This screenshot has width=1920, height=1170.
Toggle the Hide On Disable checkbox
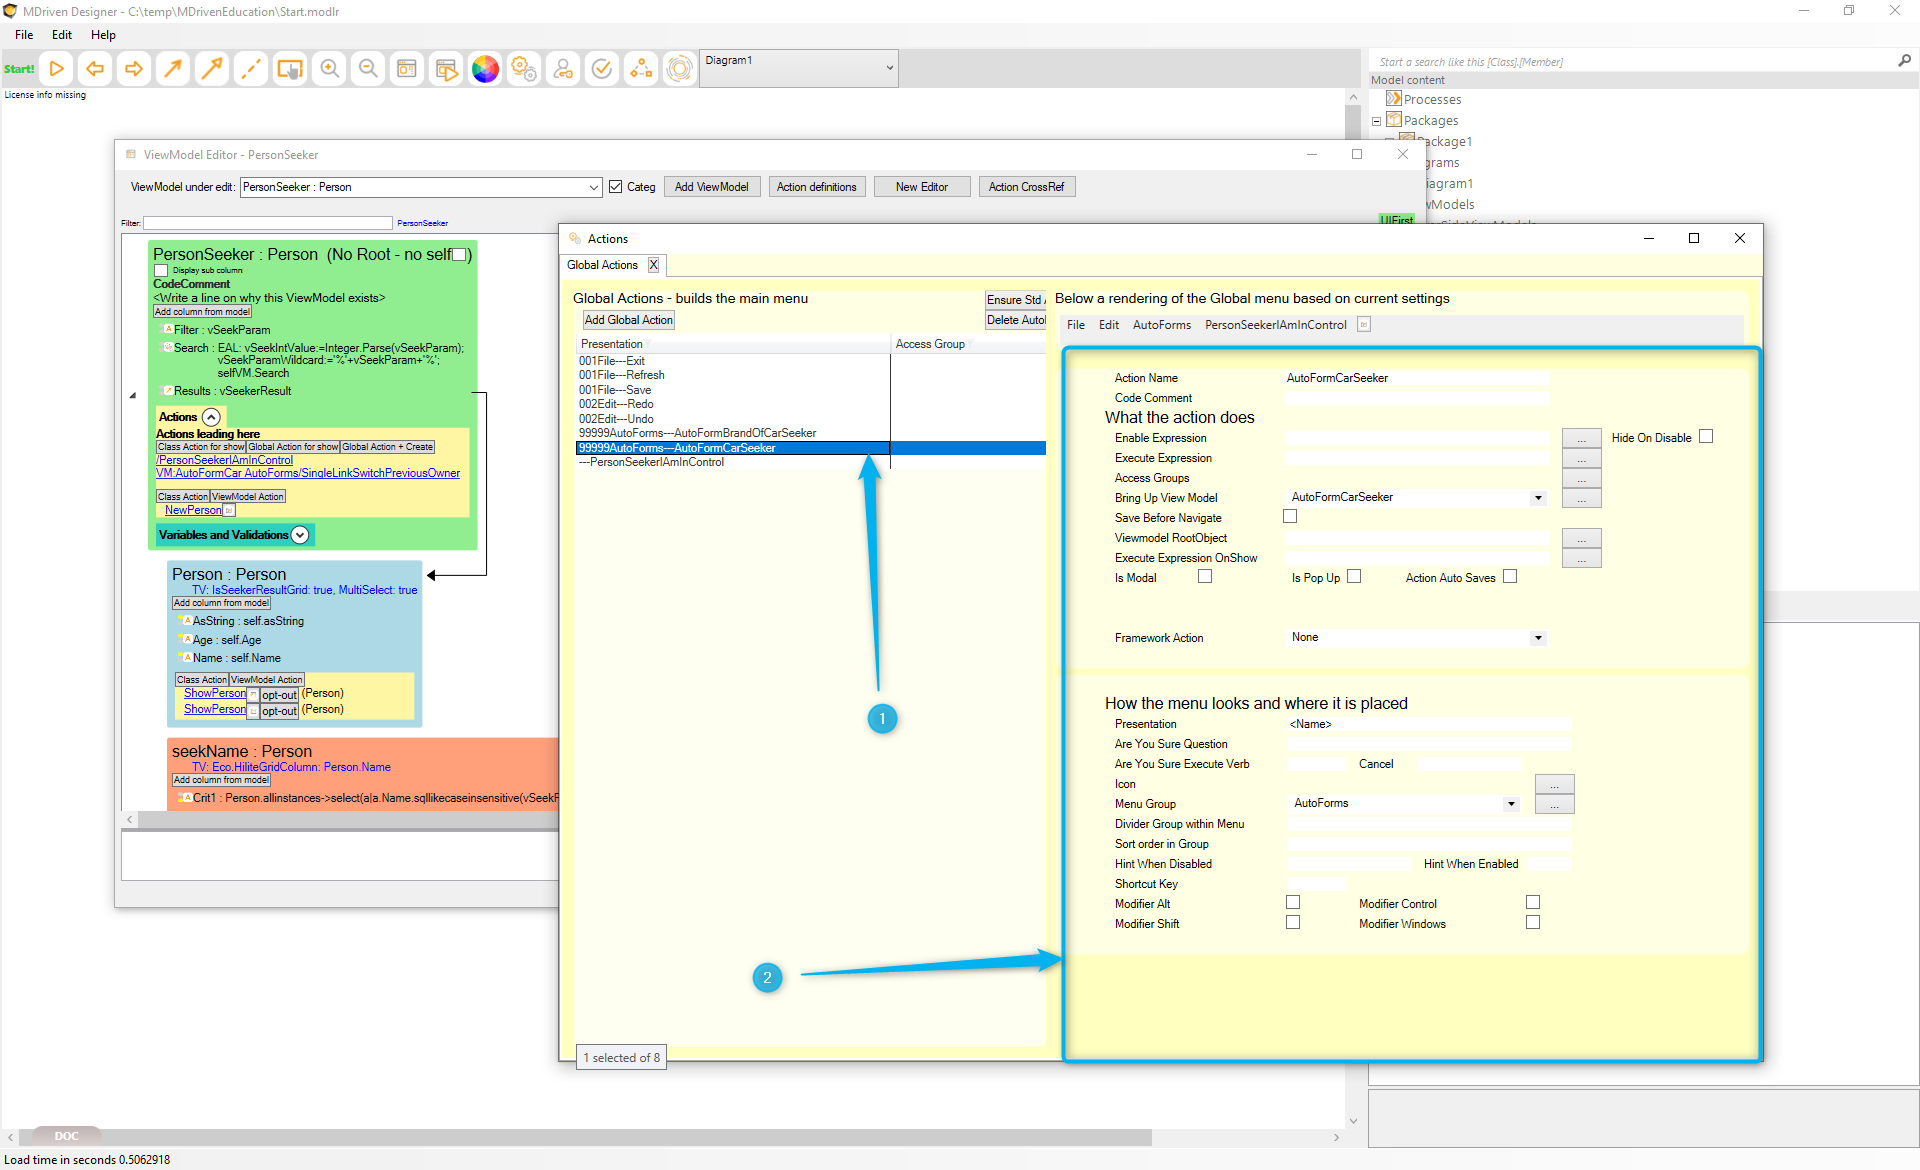coord(1706,437)
